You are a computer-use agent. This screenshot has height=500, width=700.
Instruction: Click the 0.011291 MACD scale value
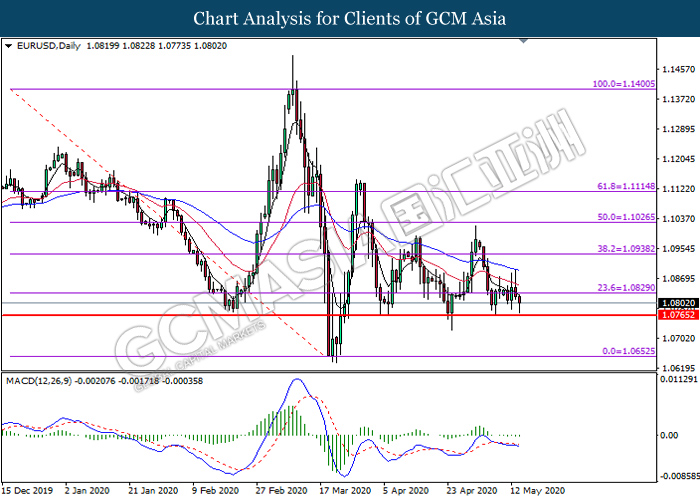click(677, 380)
